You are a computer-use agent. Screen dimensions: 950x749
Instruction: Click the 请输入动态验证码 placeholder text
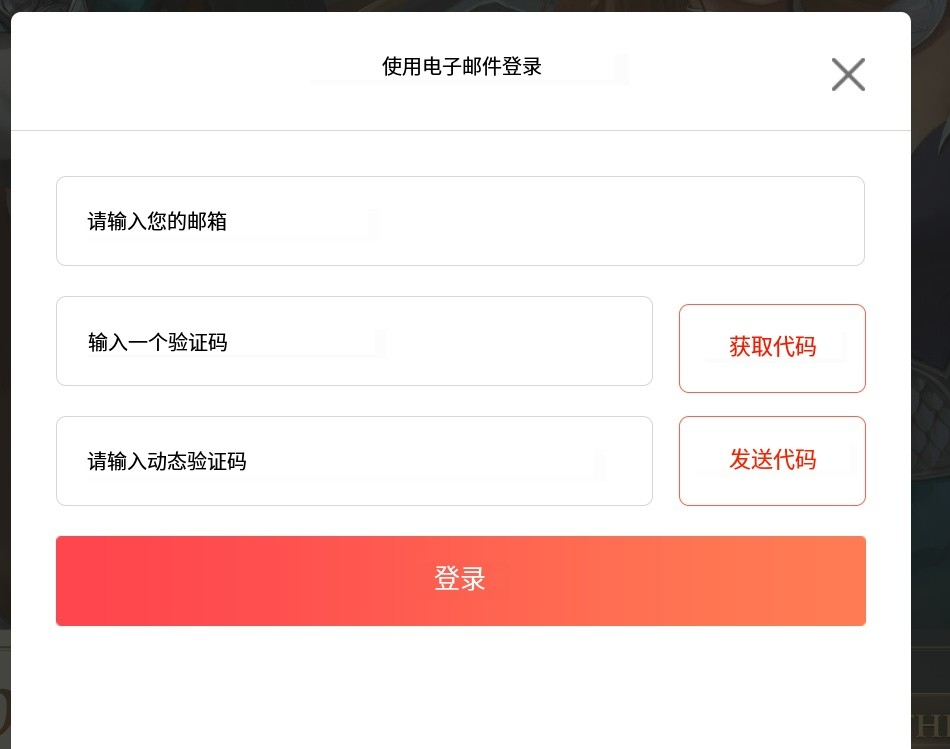[167, 461]
